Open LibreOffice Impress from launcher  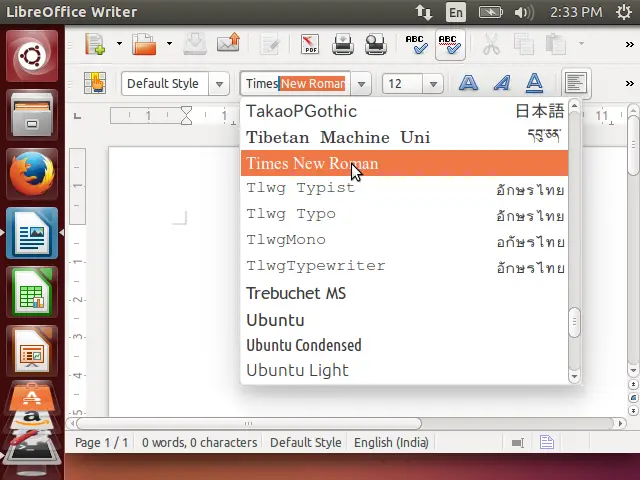pos(32,351)
